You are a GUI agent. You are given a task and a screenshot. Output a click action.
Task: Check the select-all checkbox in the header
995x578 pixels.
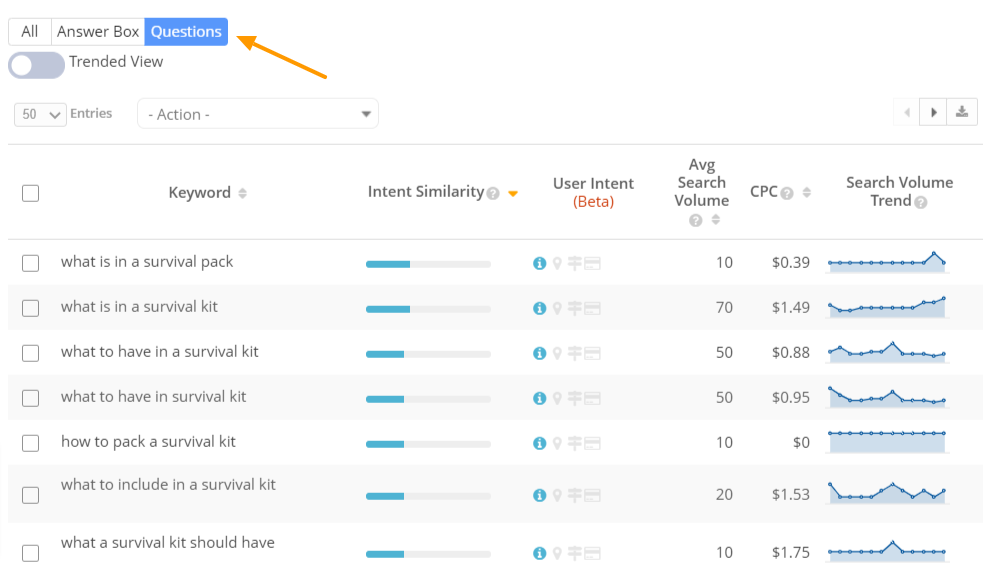(30, 193)
